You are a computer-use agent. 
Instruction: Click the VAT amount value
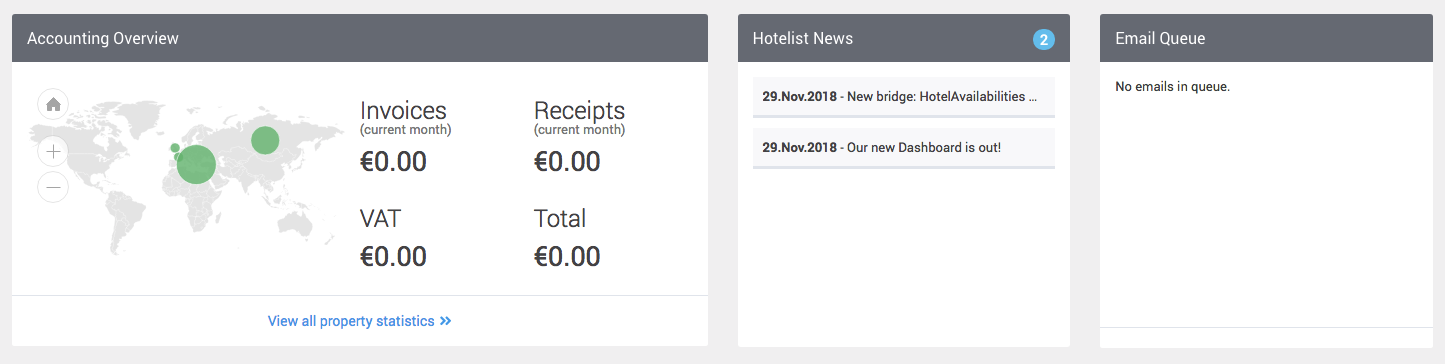[393, 256]
